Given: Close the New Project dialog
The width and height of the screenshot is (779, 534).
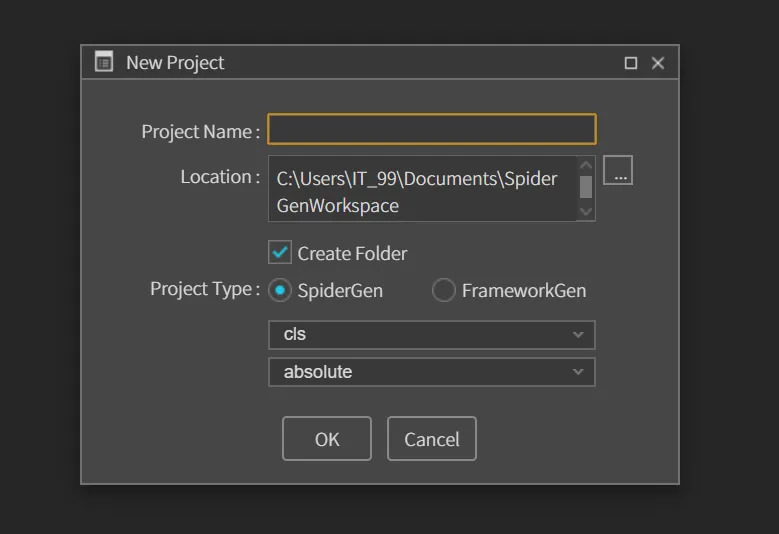Looking at the screenshot, I should (x=658, y=63).
